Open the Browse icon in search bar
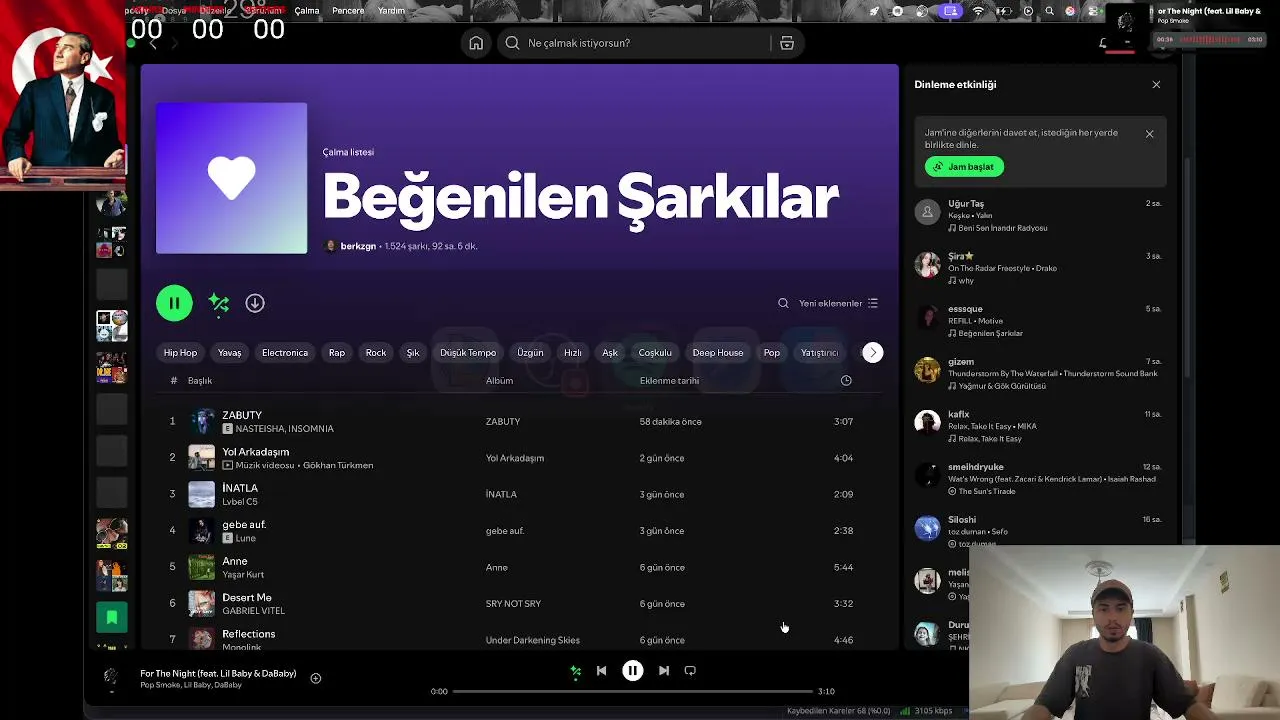1280x720 pixels. point(787,43)
